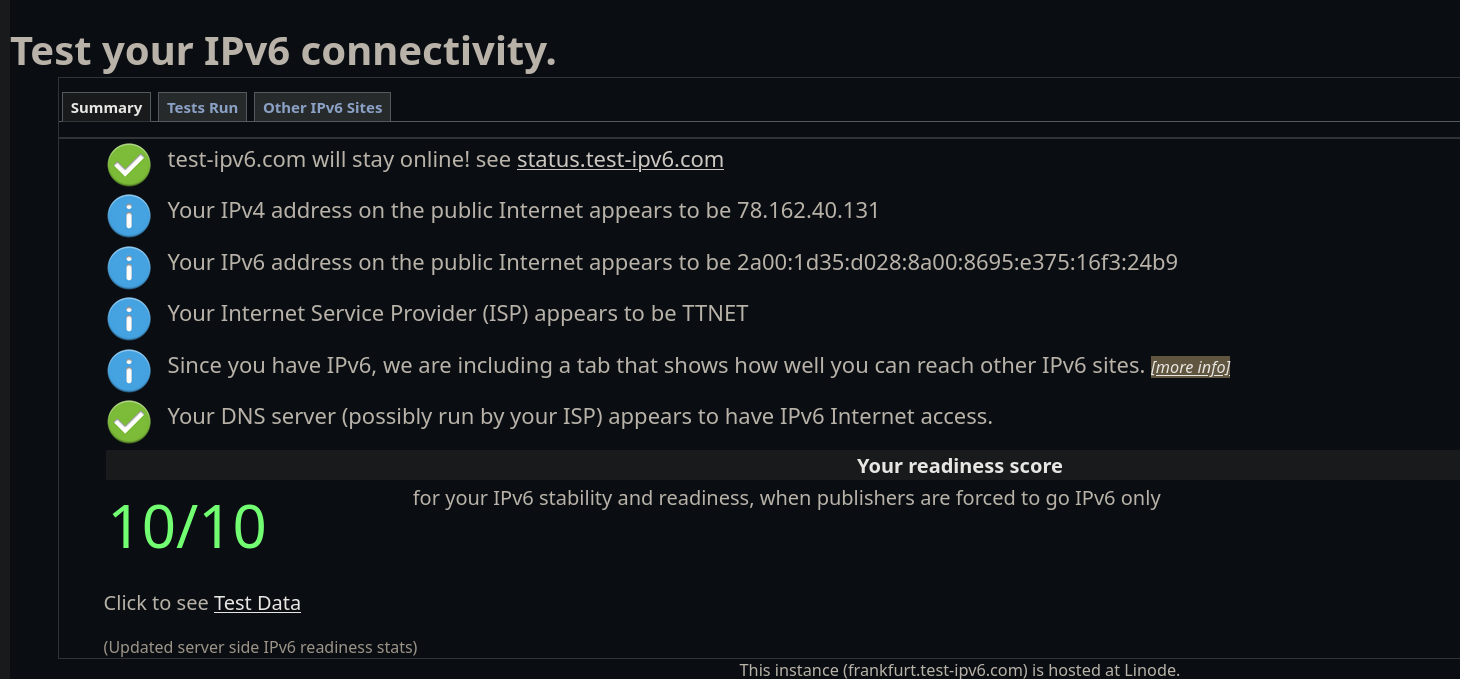Click the TTNET provider name text
This screenshot has width=1460, height=679.
coord(715,314)
